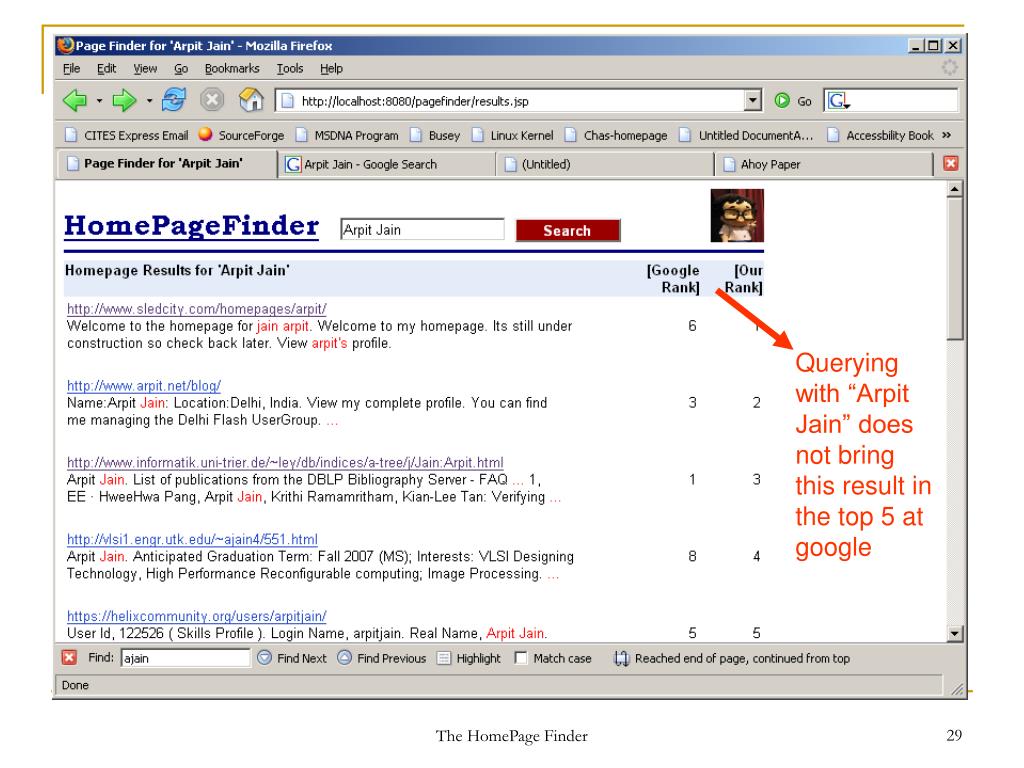Switch to the (Untitled) tab
The image size is (1024, 768).
605,164
